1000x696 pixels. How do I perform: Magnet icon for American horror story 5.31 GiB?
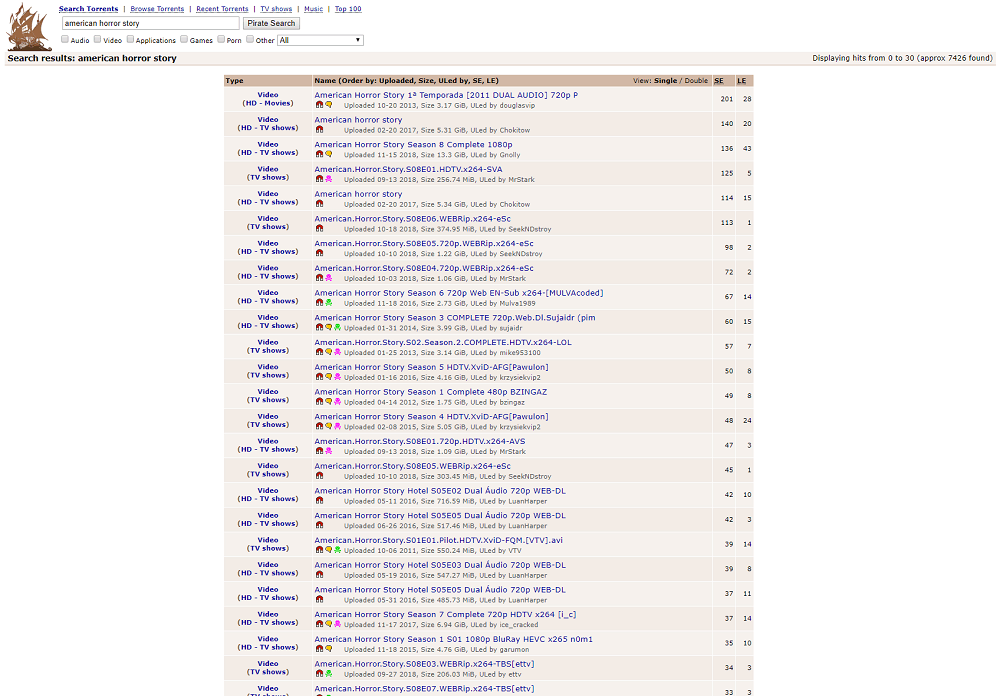point(320,130)
